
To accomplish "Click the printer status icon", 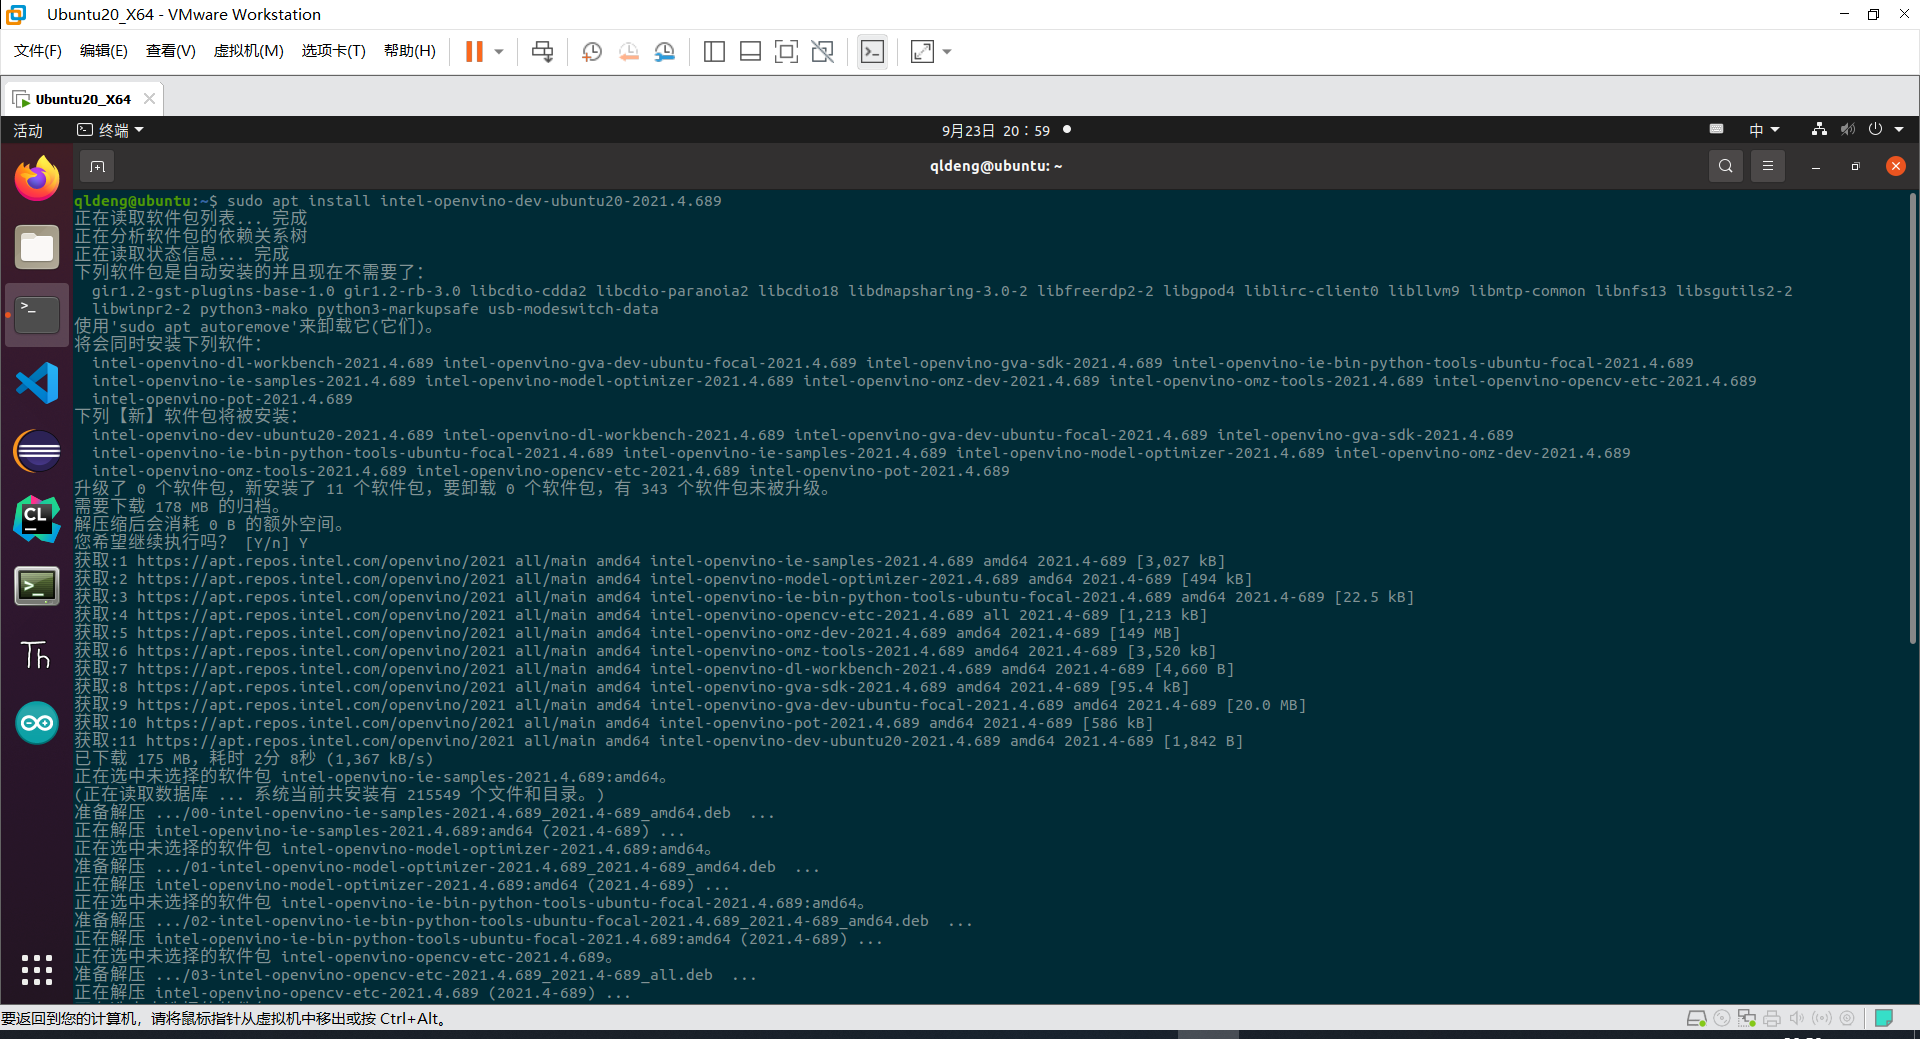I will point(1771,1018).
